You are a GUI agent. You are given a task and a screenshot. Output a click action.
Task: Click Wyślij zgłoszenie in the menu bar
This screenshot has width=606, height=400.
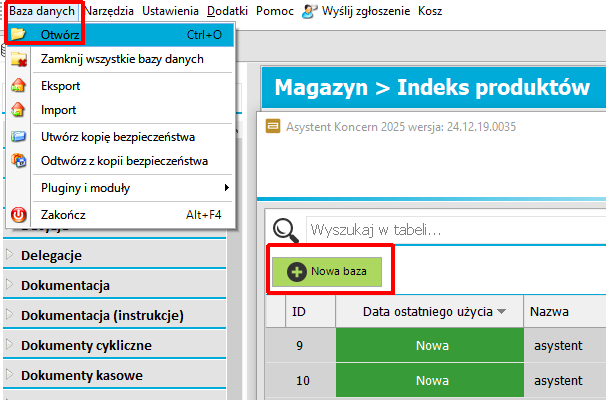(366, 11)
